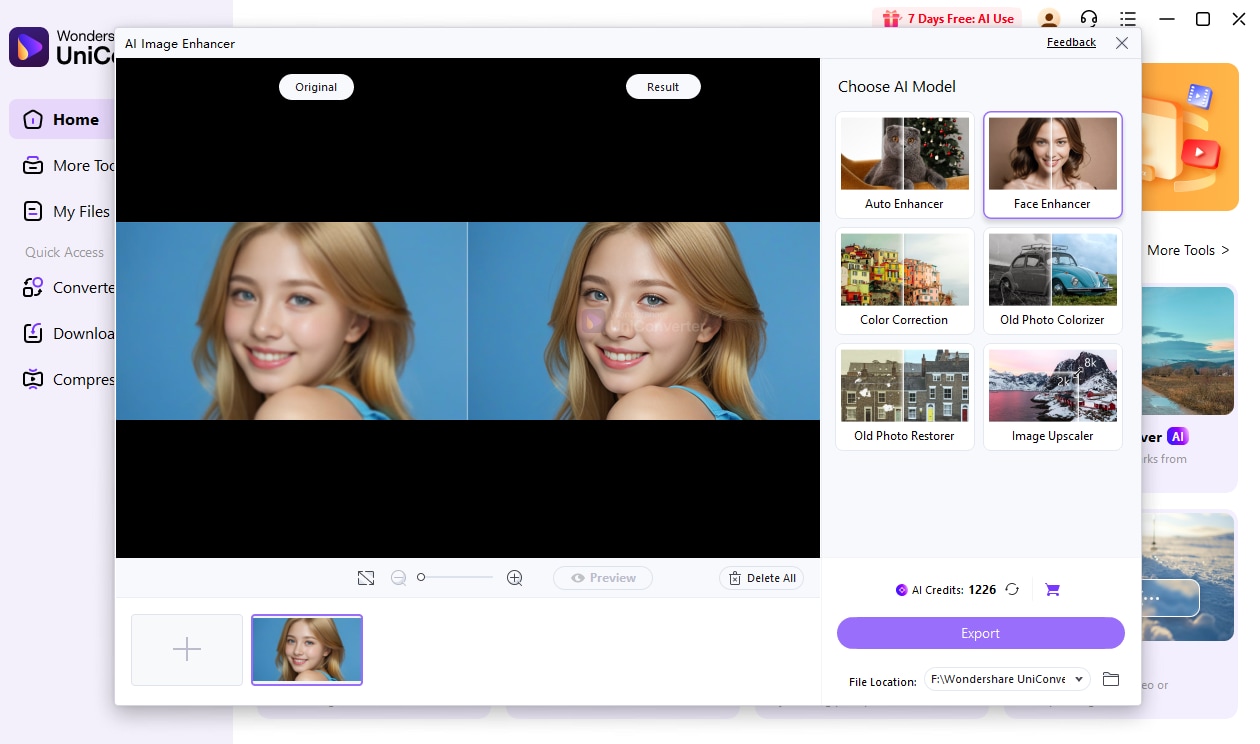The height and width of the screenshot is (744, 1260).
Task: Open My Files in the sidebar
Action: click(67, 211)
